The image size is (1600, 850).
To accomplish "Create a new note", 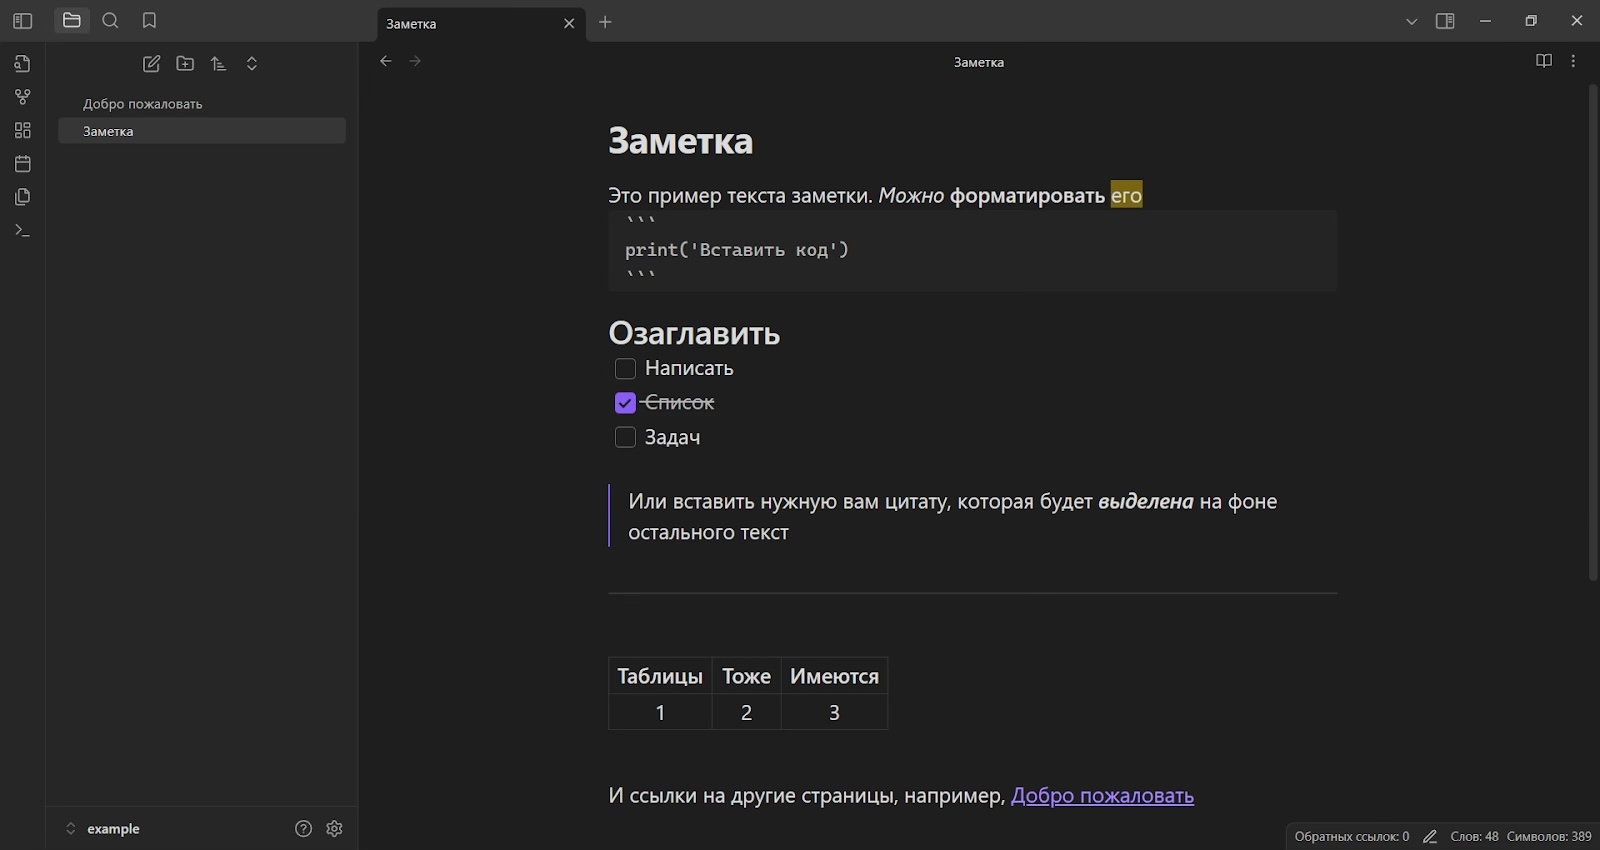I will coord(152,64).
